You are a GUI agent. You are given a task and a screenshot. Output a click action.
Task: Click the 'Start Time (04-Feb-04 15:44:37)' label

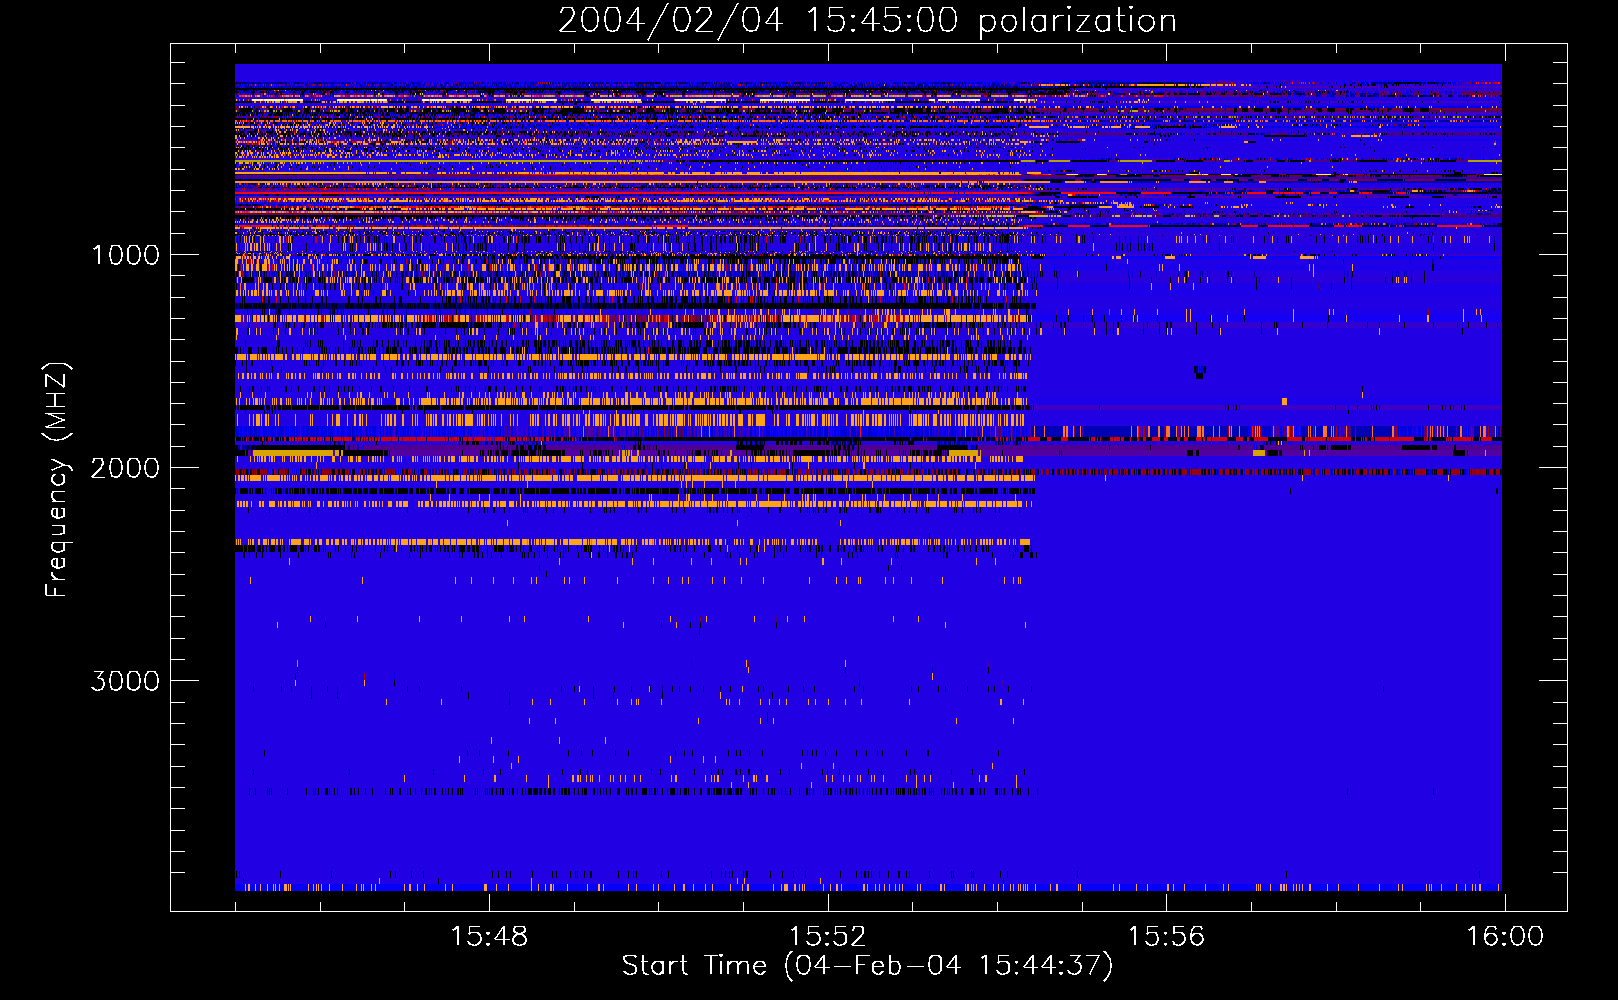click(867, 966)
